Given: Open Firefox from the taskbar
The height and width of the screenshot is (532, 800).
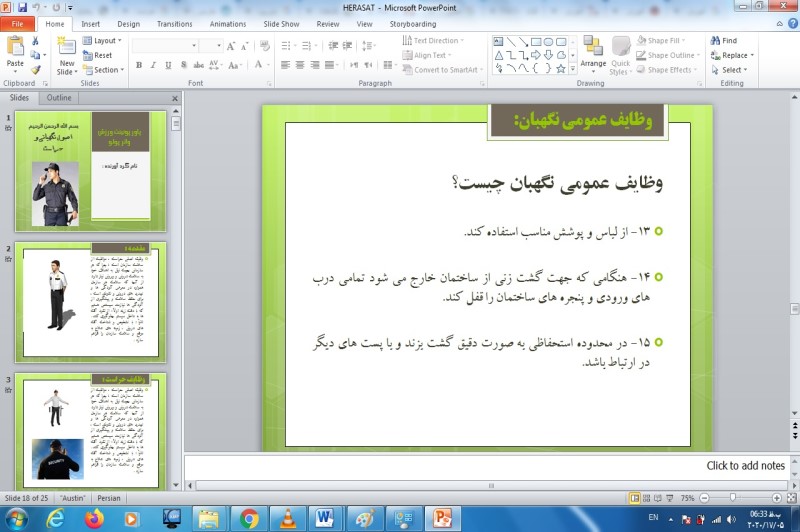Looking at the screenshot, I should pos(95,518).
